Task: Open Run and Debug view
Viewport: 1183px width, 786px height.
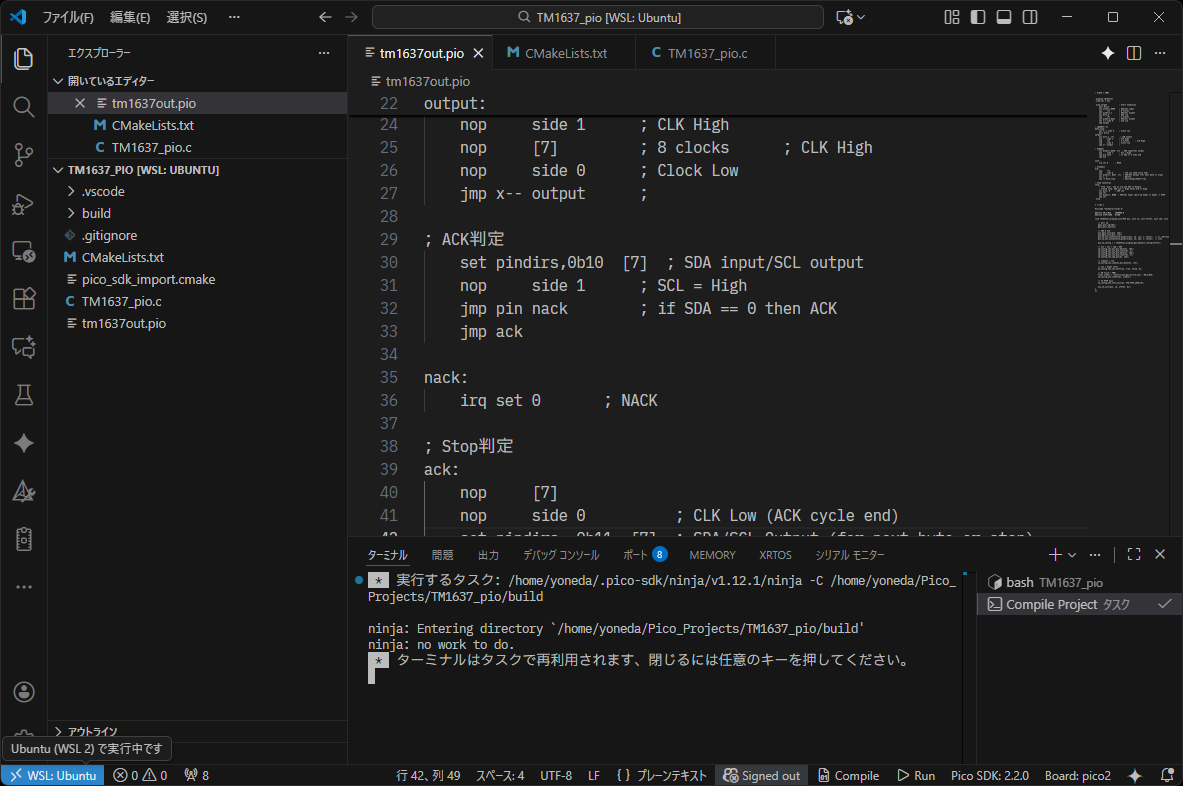Action: [x=23, y=203]
